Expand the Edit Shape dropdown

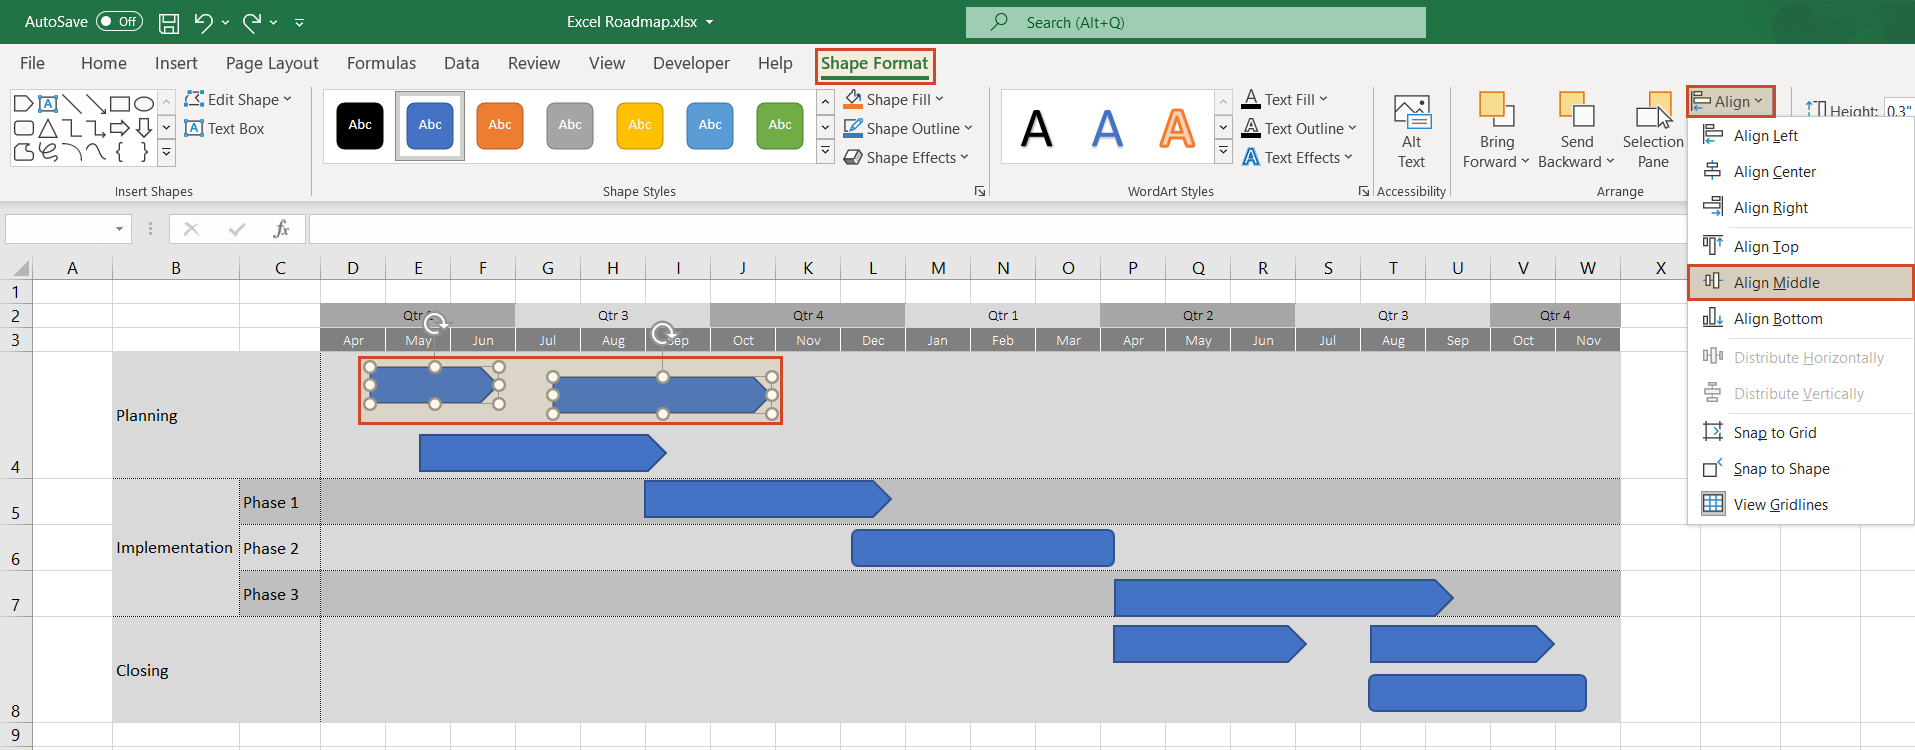pyautogui.click(x=239, y=100)
